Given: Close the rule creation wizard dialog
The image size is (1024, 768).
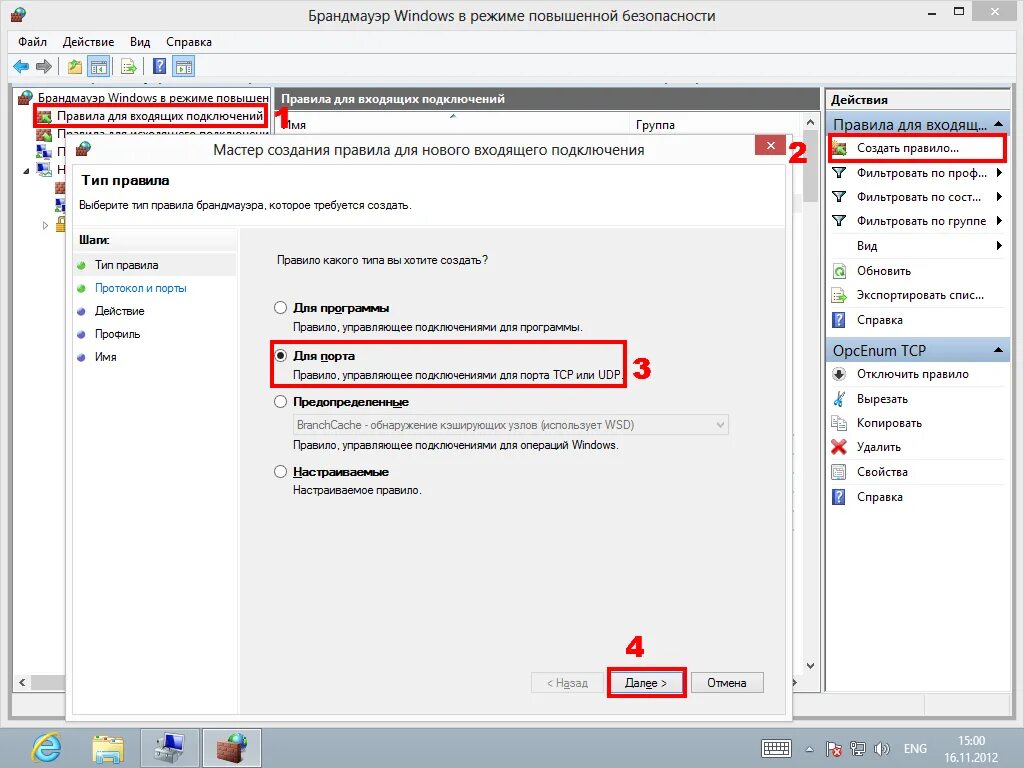Looking at the screenshot, I should (x=770, y=145).
